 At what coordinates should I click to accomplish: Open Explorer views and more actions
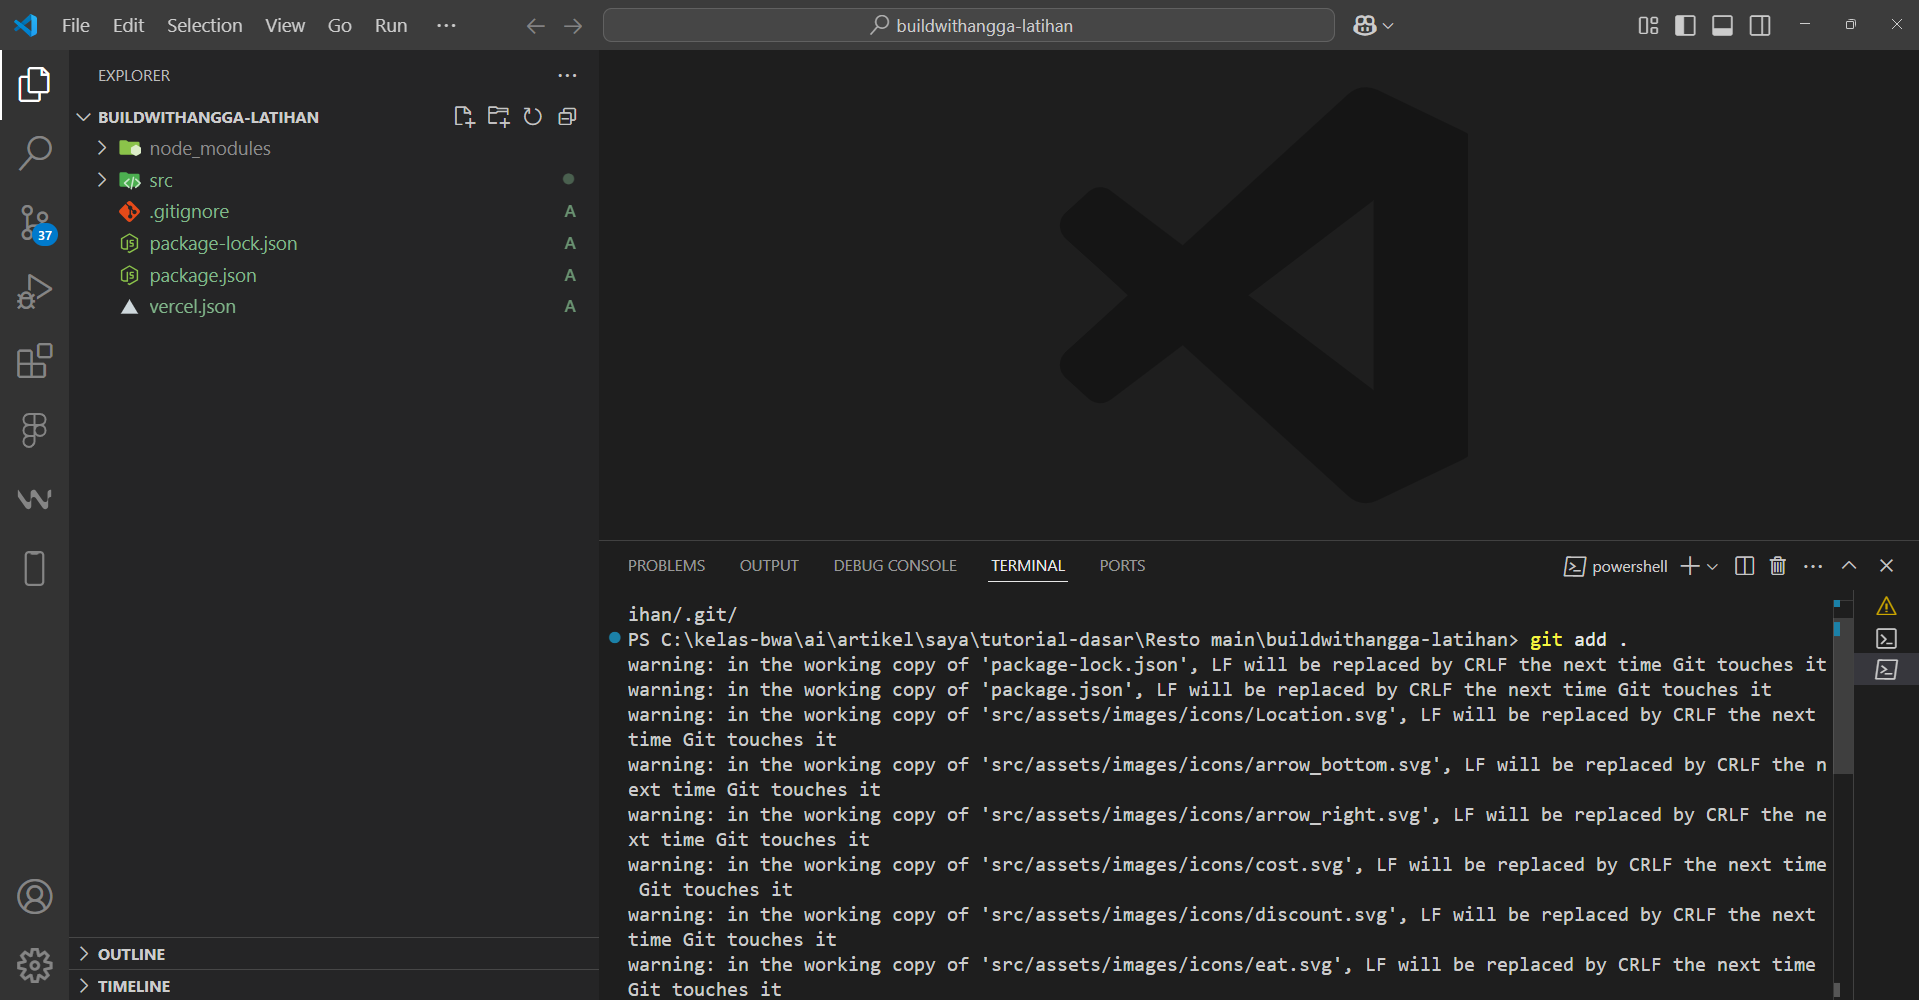pyautogui.click(x=567, y=75)
